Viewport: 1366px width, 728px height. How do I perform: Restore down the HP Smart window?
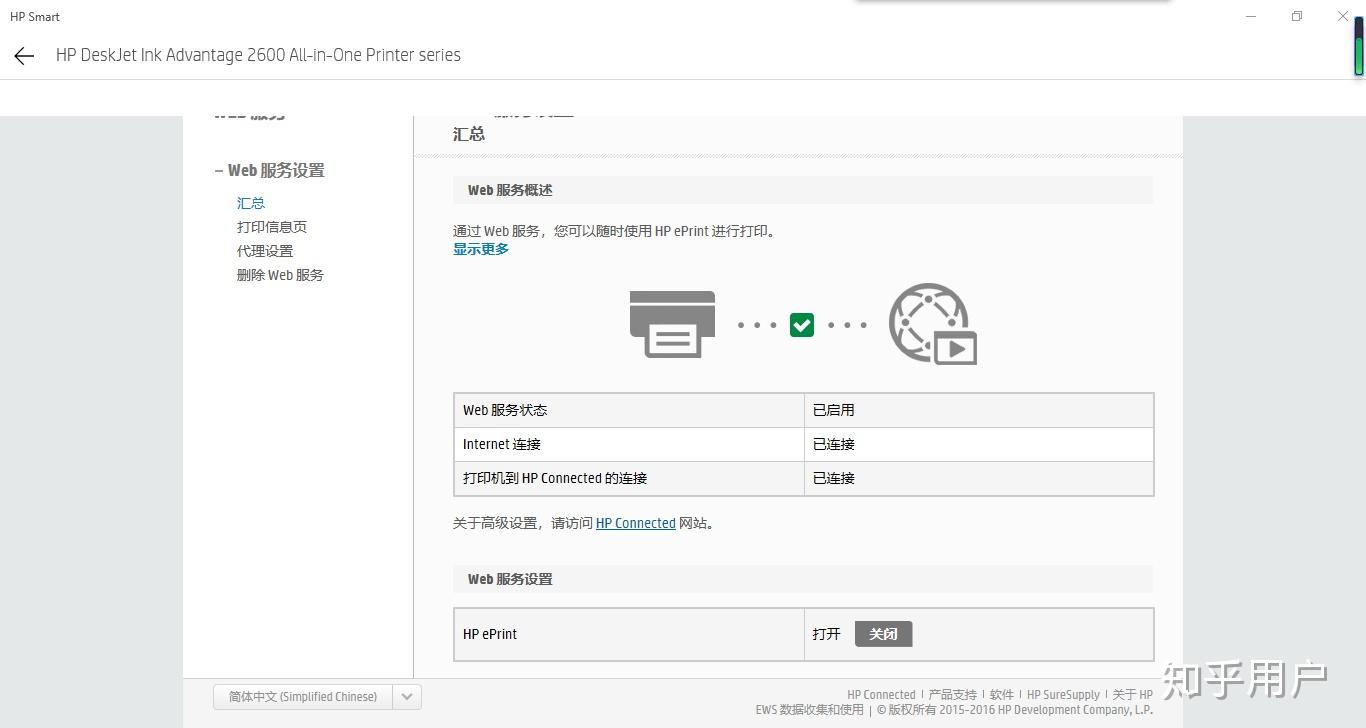pyautogui.click(x=1297, y=16)
